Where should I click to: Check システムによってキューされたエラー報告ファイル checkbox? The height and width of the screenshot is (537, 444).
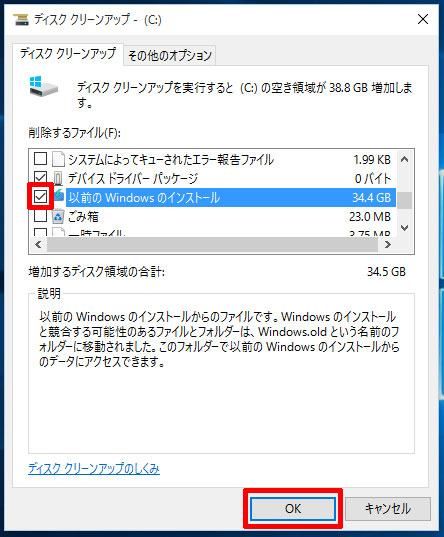[40, 159]
